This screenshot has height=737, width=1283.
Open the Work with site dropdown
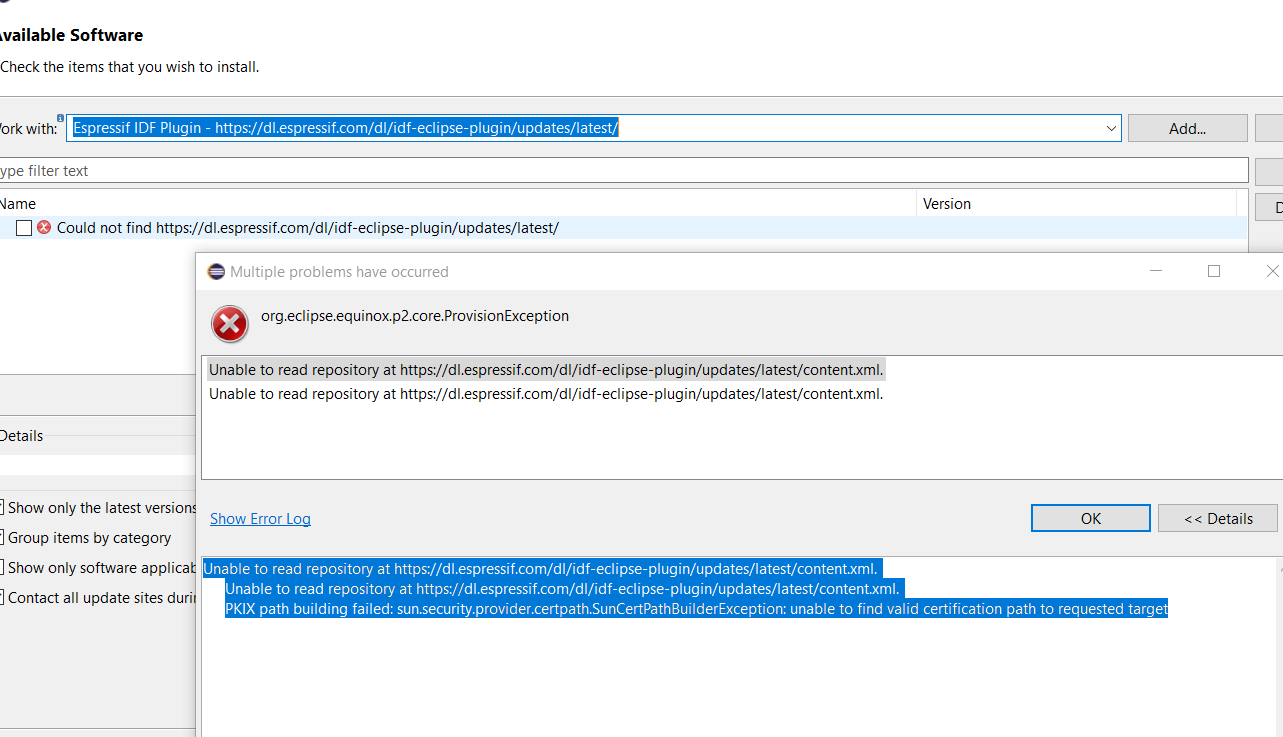(x=1110, y=128)
